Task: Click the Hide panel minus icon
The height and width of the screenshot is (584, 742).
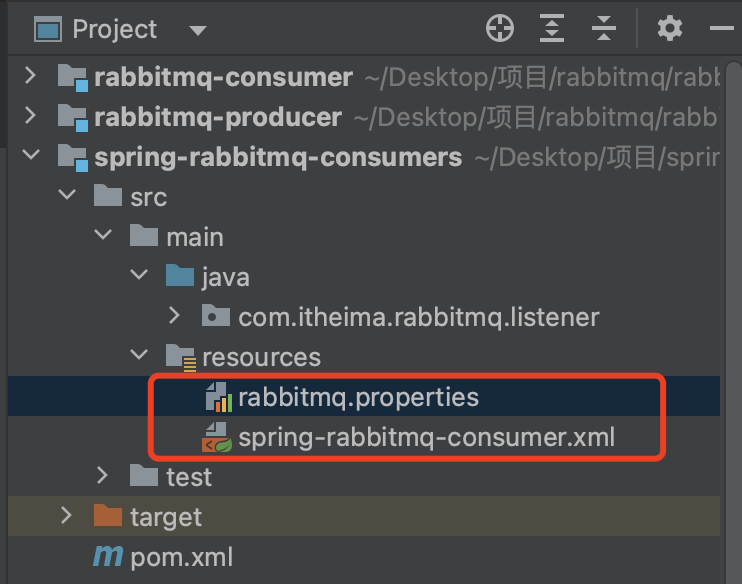Action: [722, 29]
